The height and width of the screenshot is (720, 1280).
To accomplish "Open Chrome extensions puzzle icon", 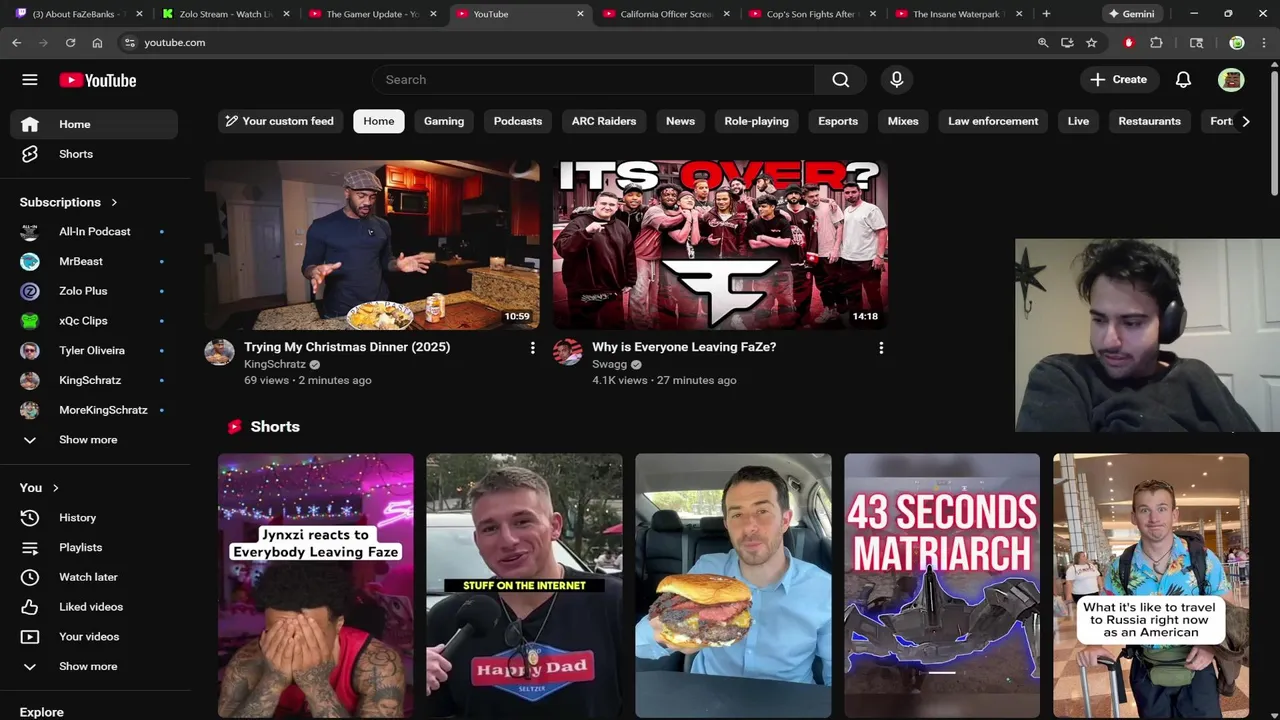I will [1156, 43].
